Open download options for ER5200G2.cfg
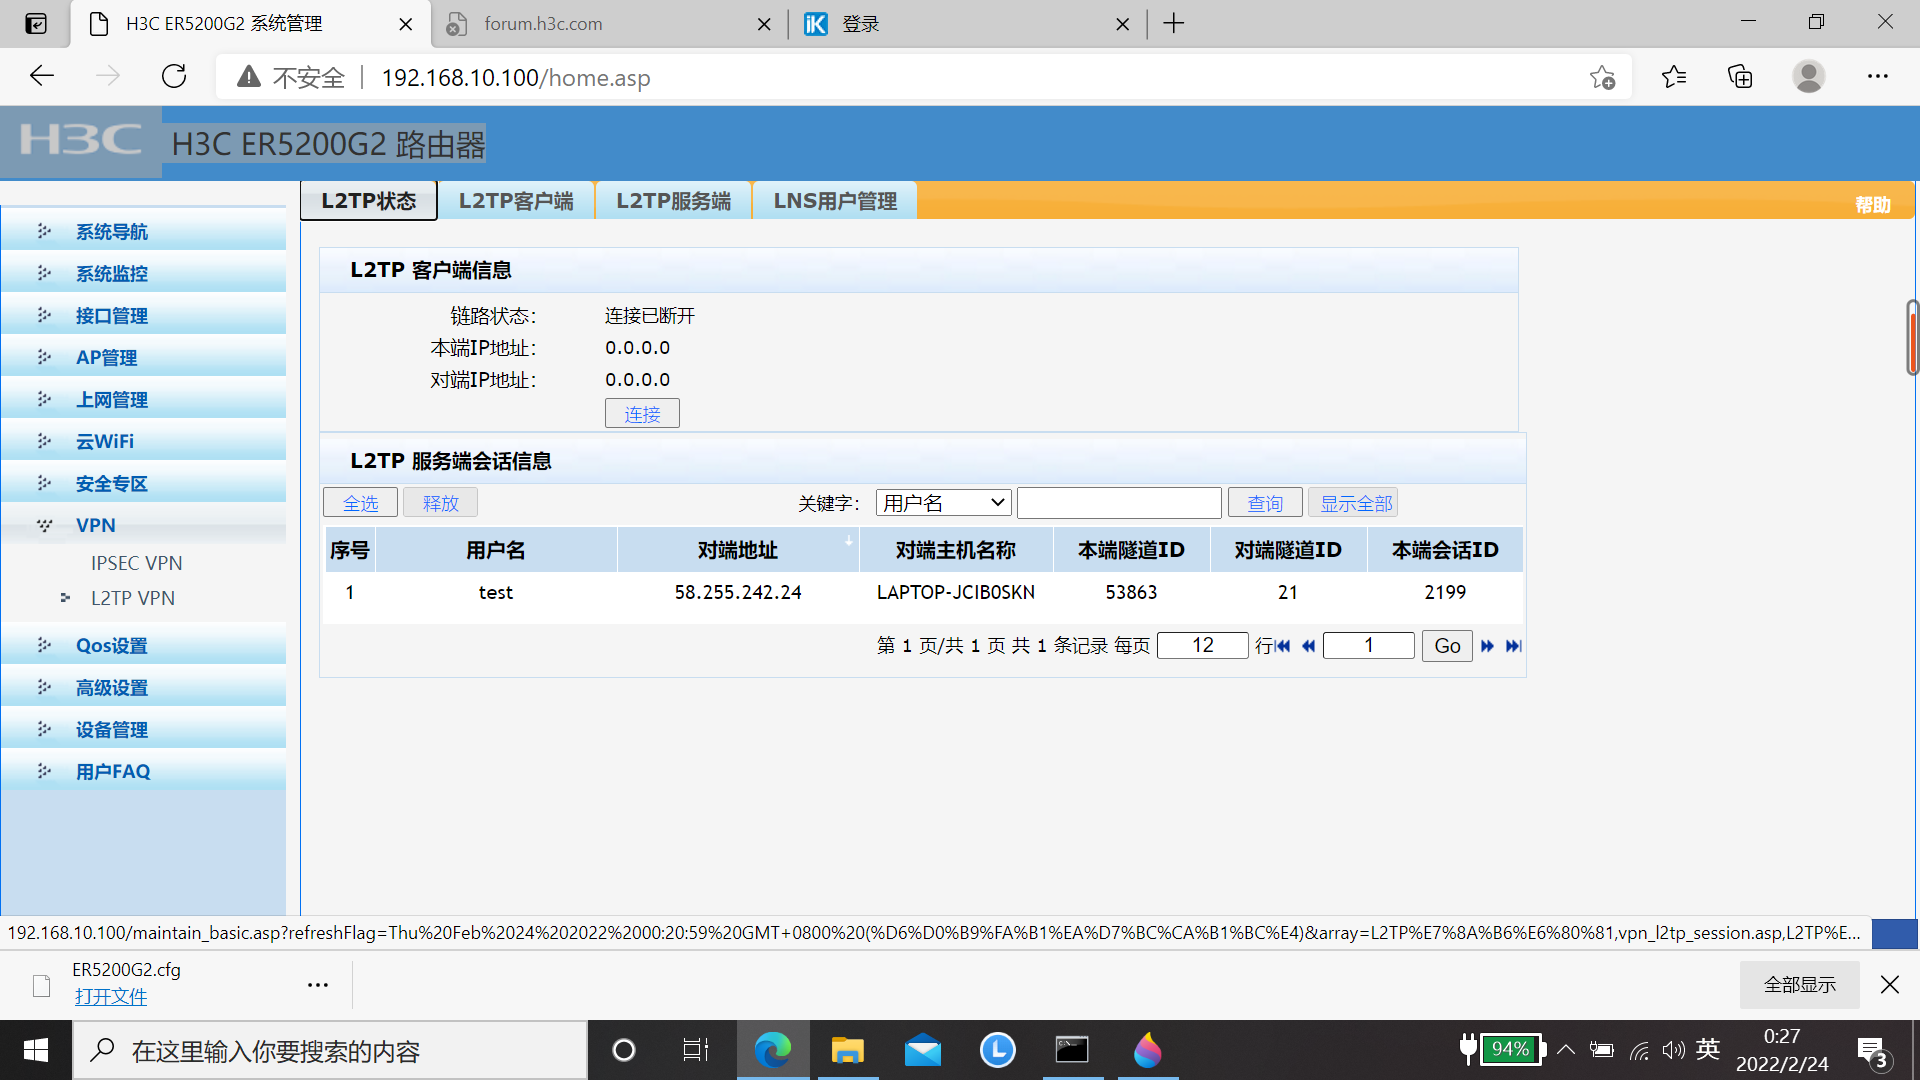This screenshot has height=1080, width=1920. point(318,985)
